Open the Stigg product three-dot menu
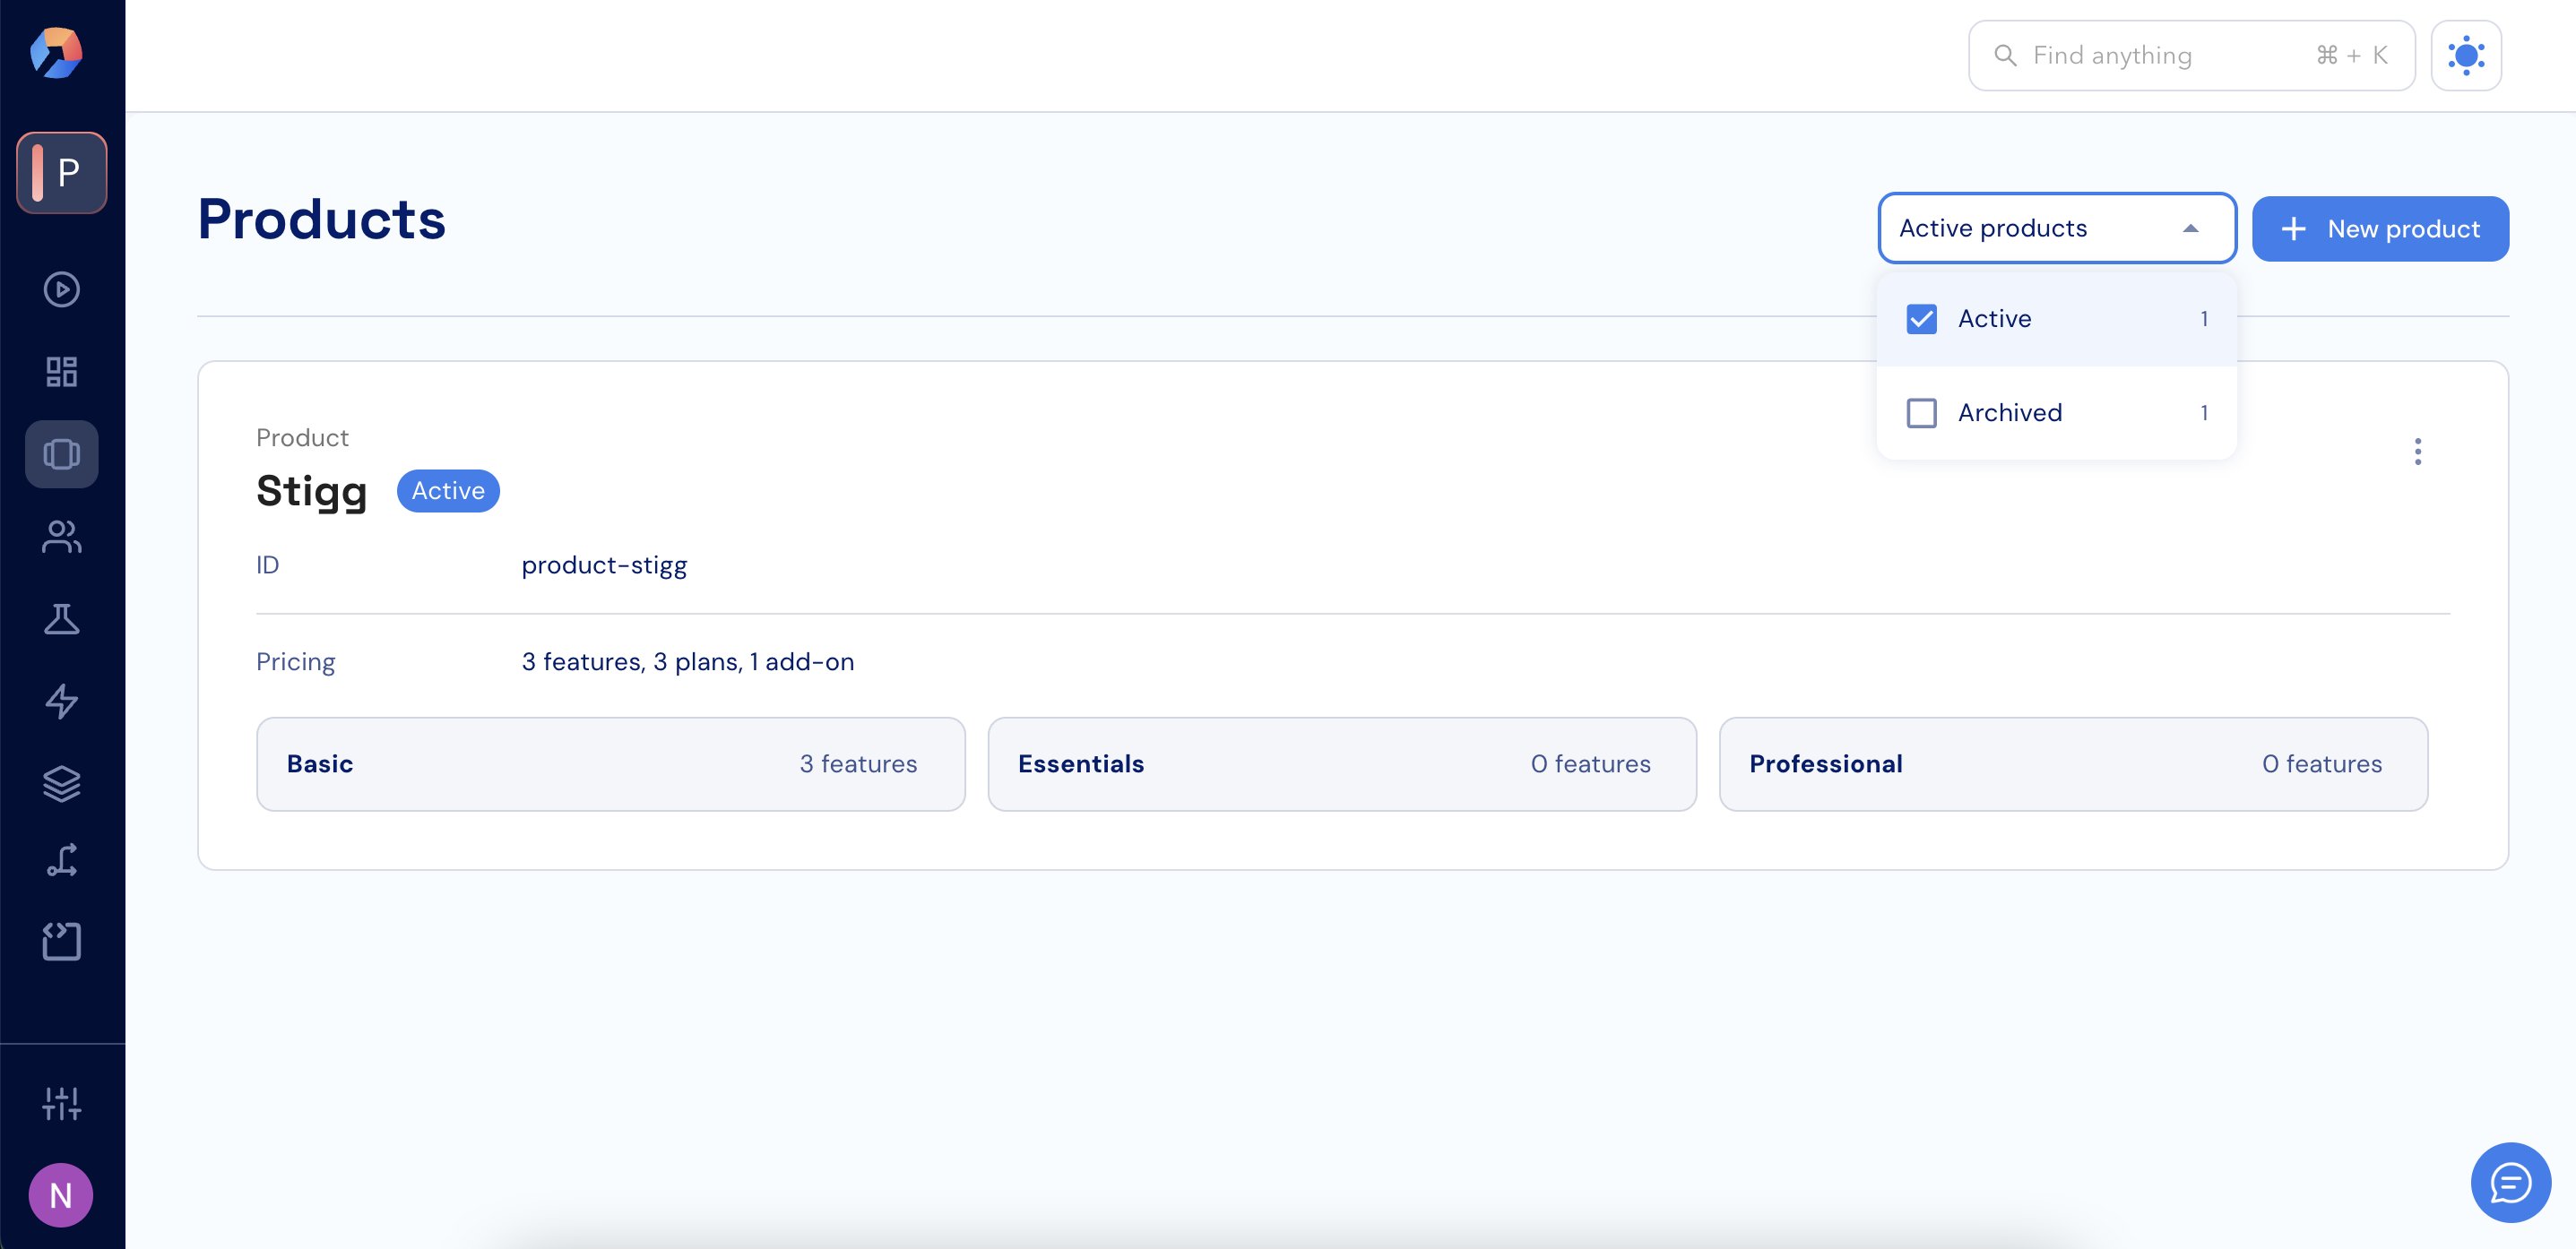The image size is (2576, 1249). [x=2417, y=452]
